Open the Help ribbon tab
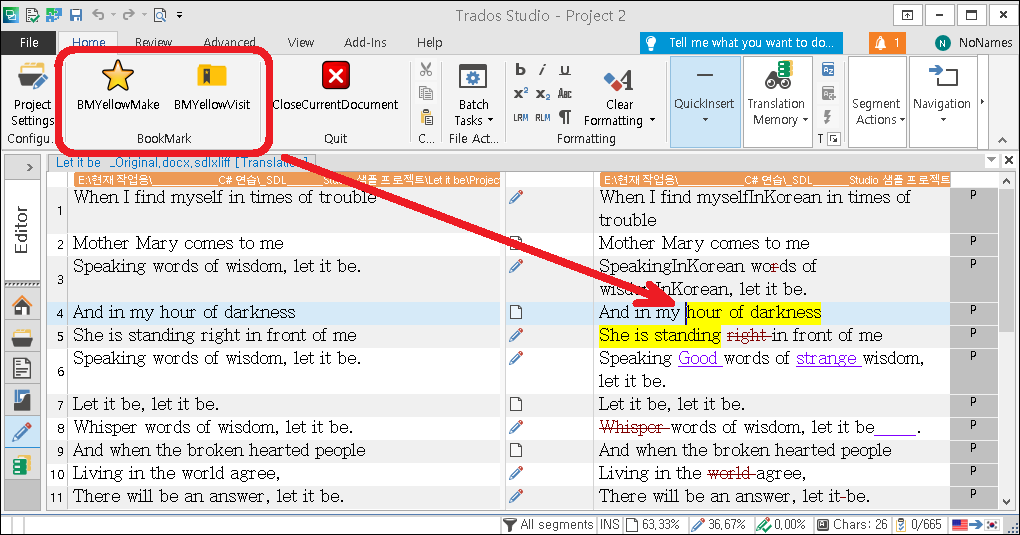This screenshot has height=535, width=1020. tap(429, 42)
